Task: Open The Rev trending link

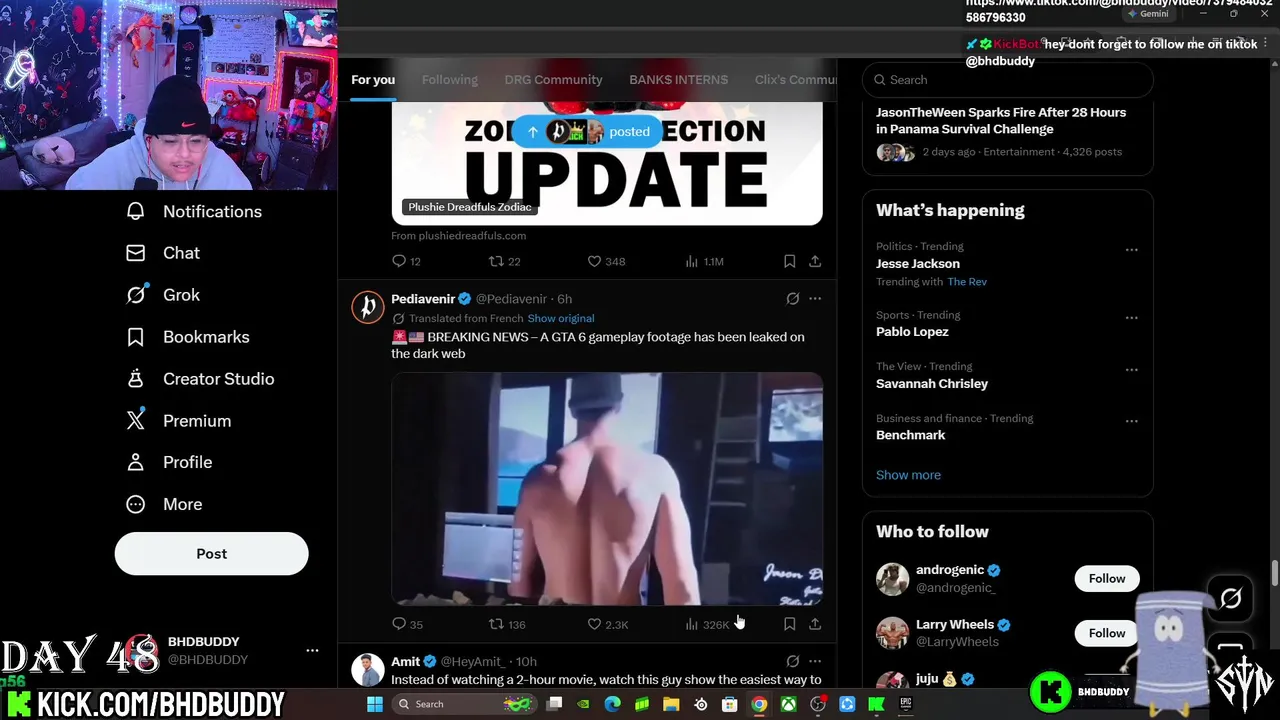Action: (967, 282)
